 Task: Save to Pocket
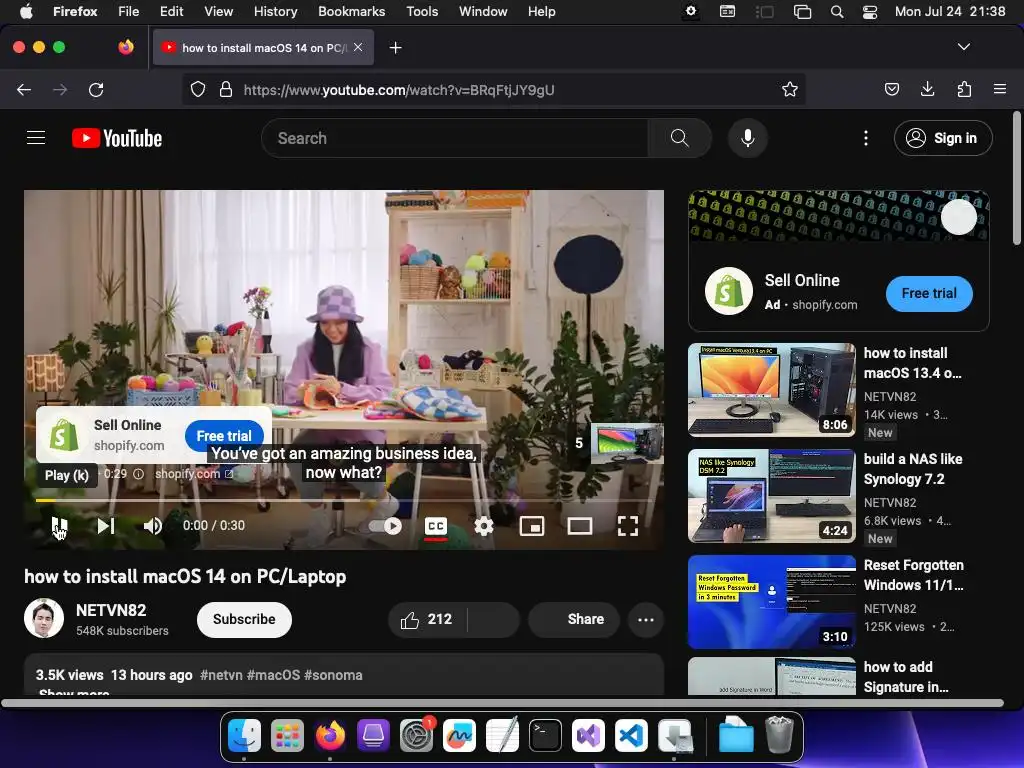[x=891, y=89]
